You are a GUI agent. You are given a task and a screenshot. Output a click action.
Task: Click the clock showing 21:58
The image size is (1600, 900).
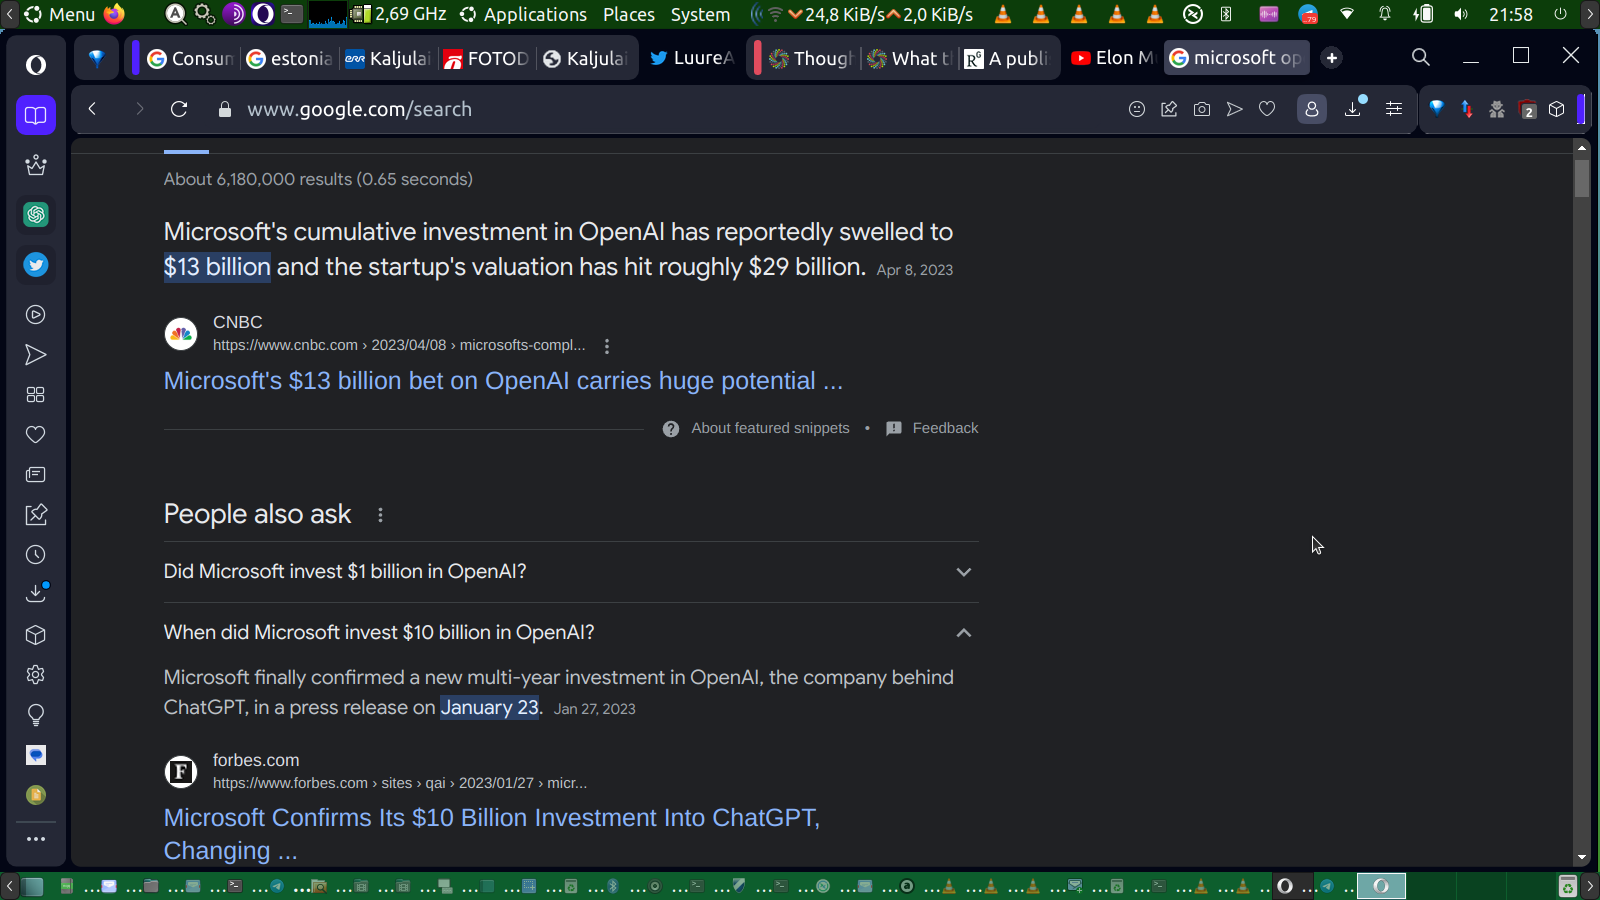pyautogui.click(x=1510, y=14)
